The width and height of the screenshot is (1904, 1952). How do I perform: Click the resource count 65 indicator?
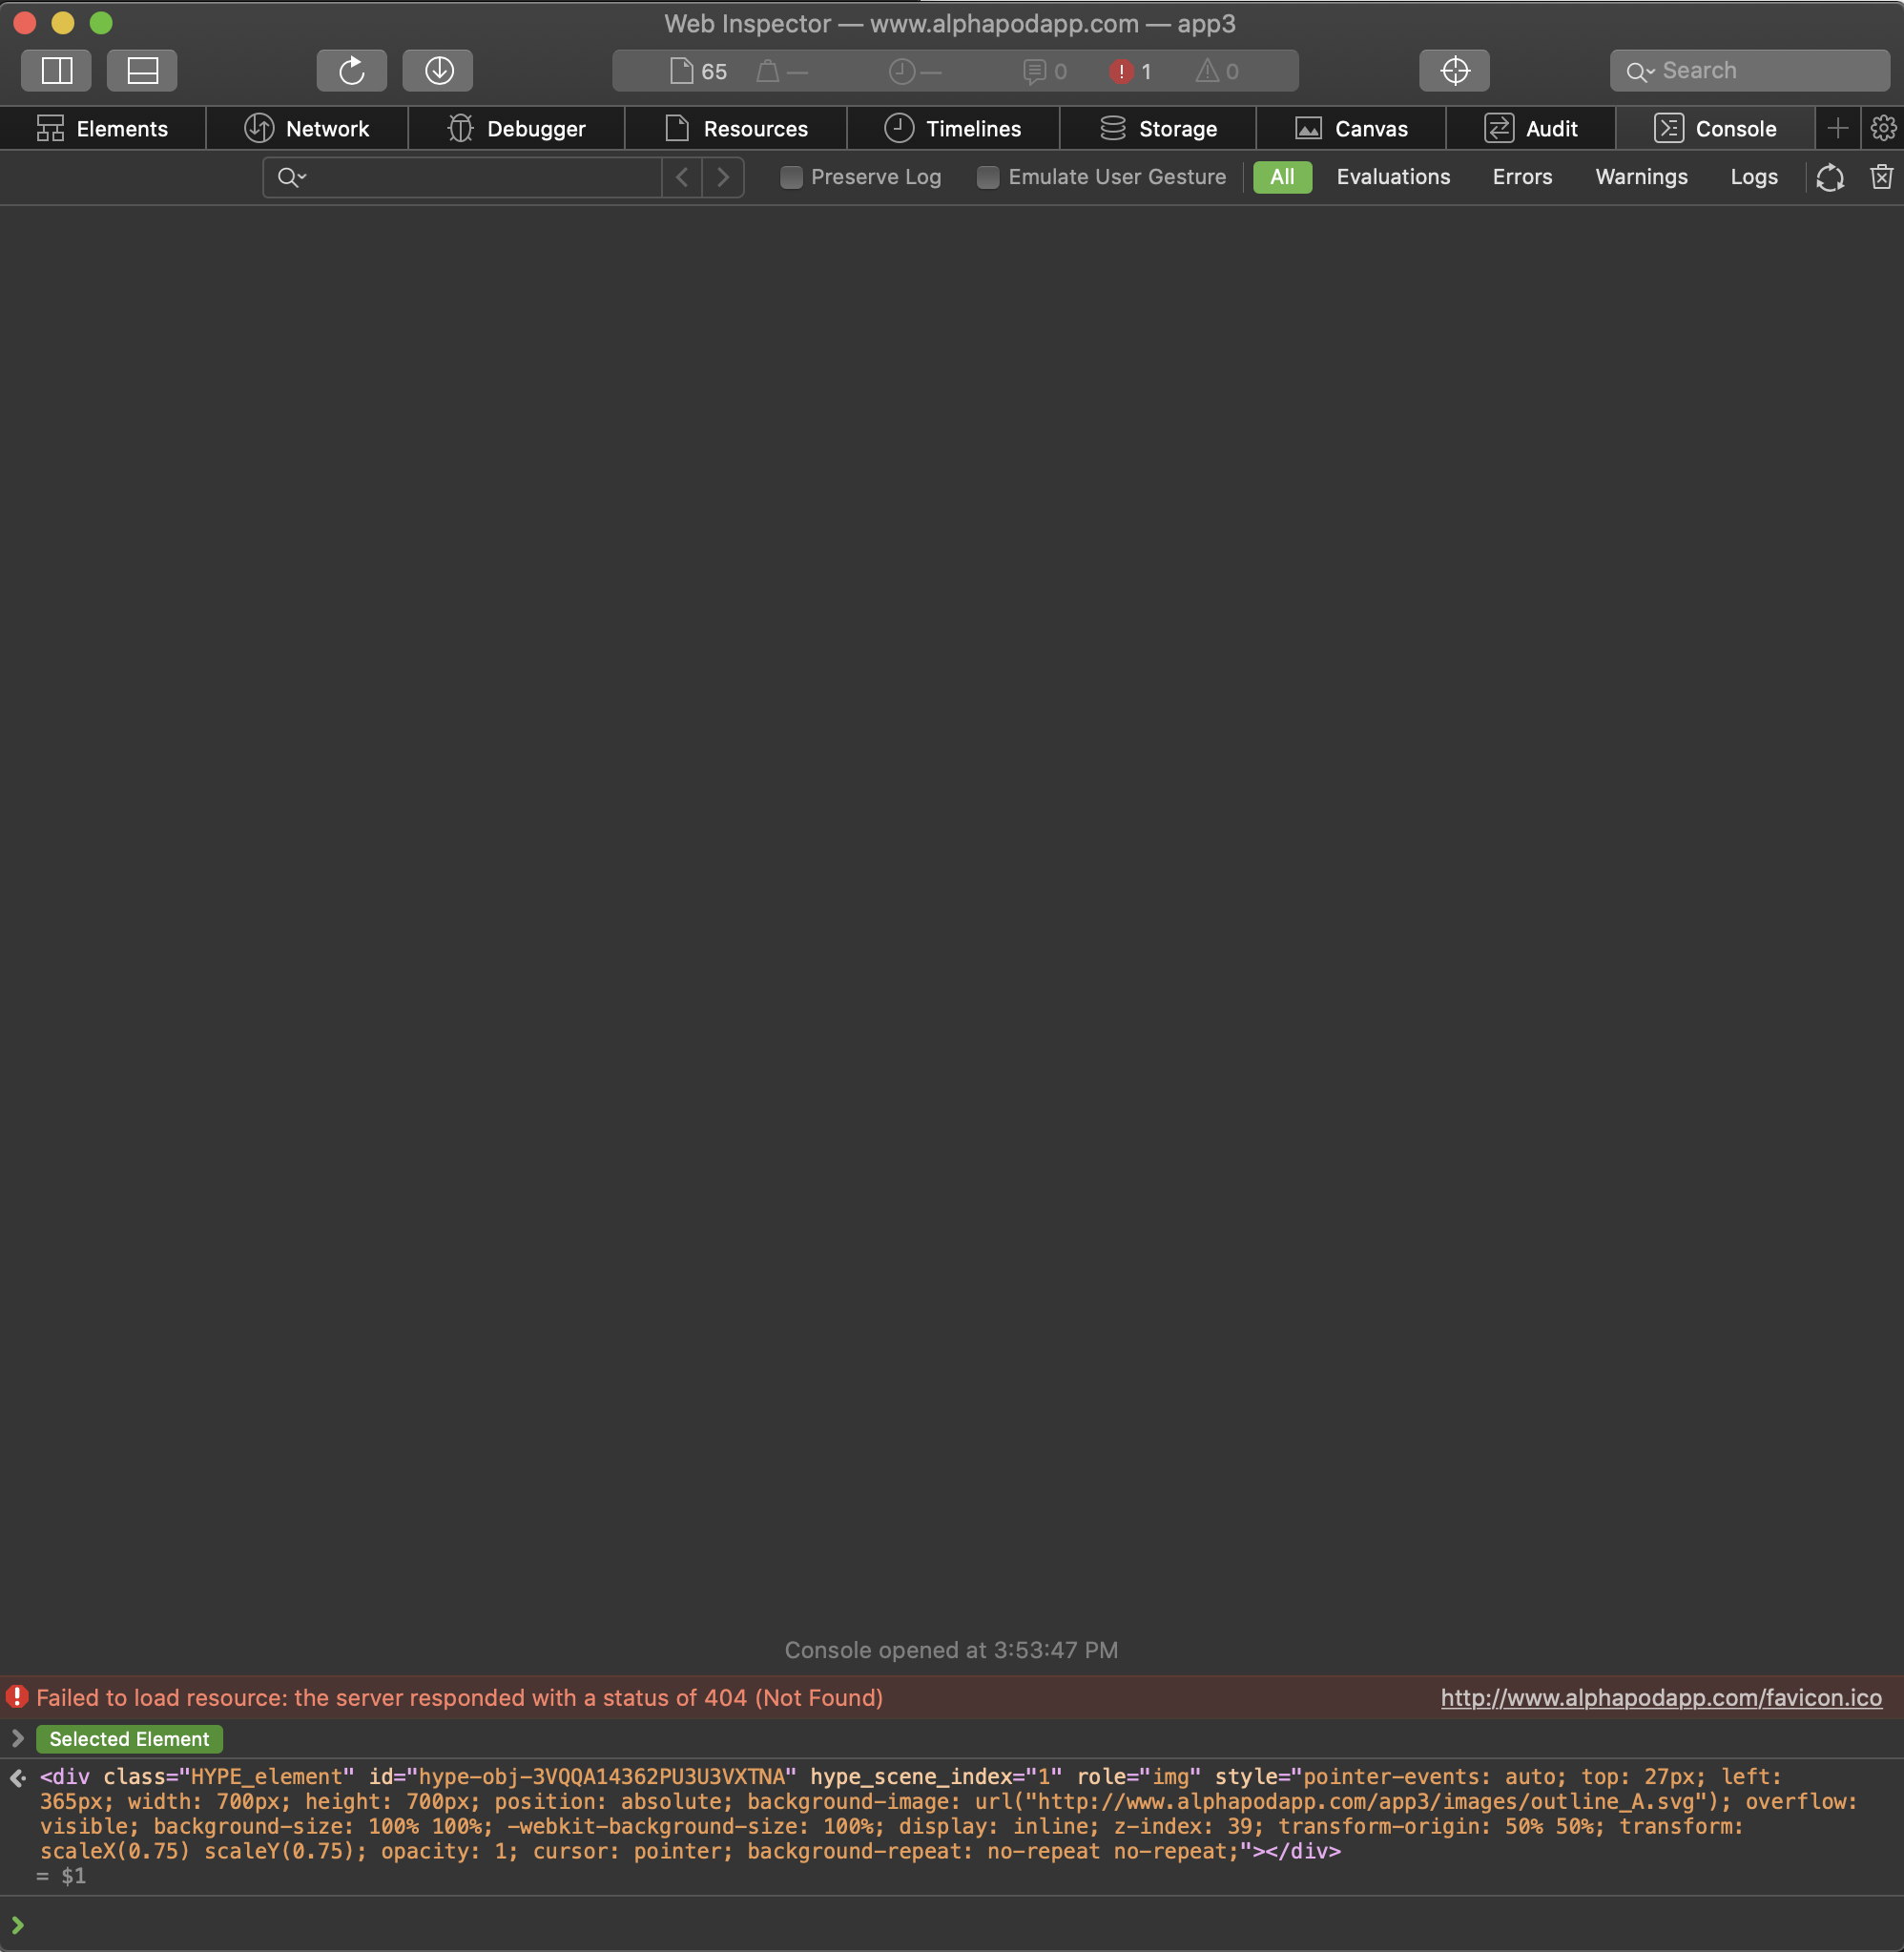point(699,71)
